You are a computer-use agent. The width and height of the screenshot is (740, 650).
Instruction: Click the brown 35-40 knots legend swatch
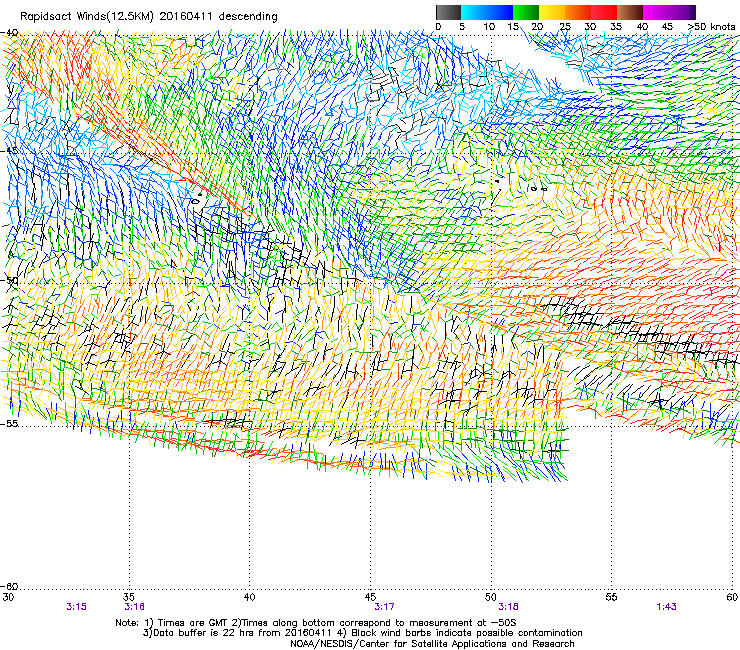coord(630,12)
